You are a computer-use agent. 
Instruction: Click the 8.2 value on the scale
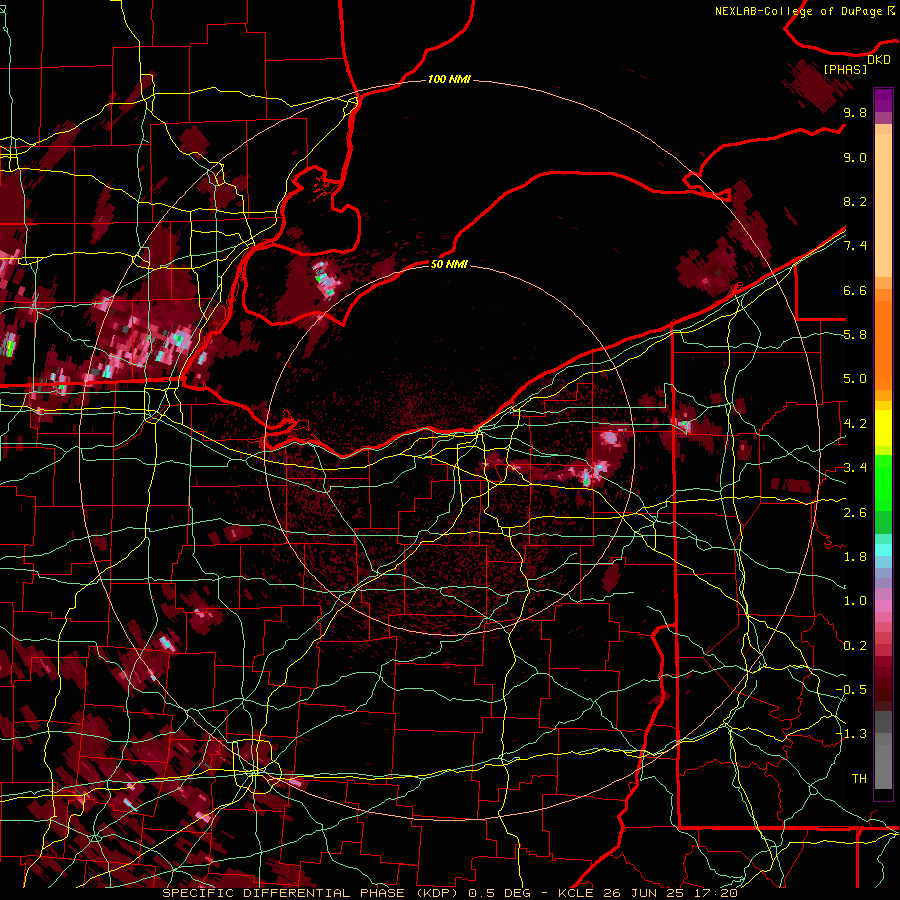[x=855, y=201]
